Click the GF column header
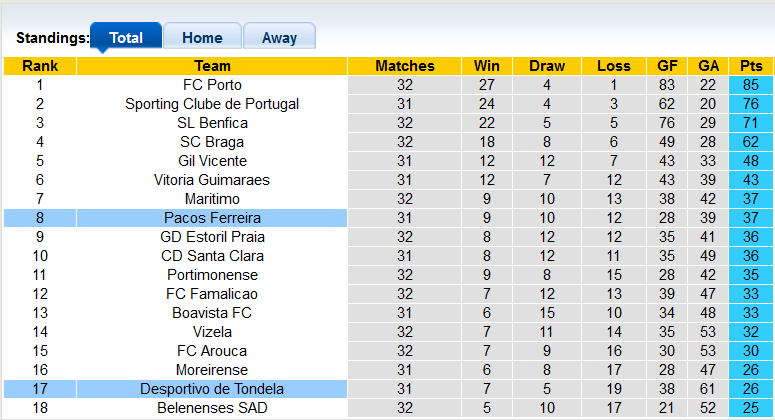 pyautogui.click(x=667, y=66)
